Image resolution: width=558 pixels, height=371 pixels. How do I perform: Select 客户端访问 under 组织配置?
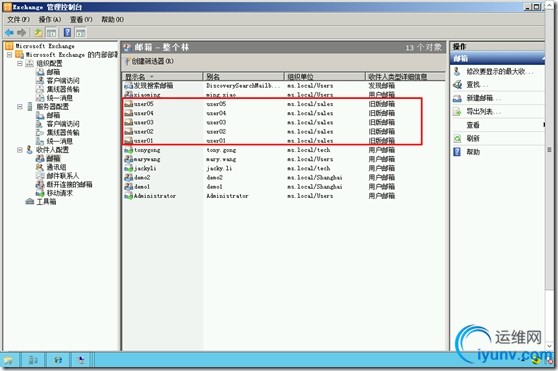click(63, 81)
